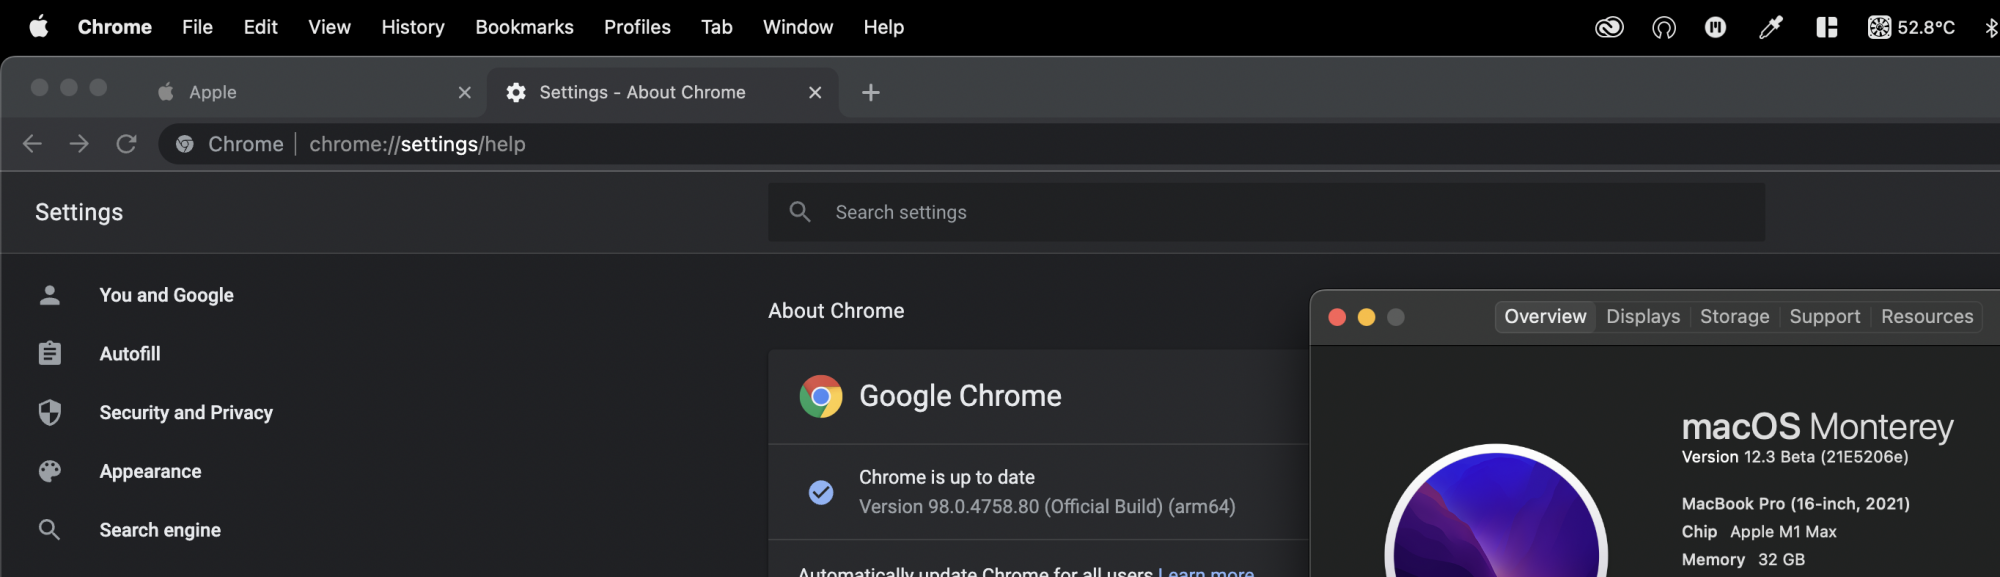Click the browser back arrow

[x=32, y=144]
